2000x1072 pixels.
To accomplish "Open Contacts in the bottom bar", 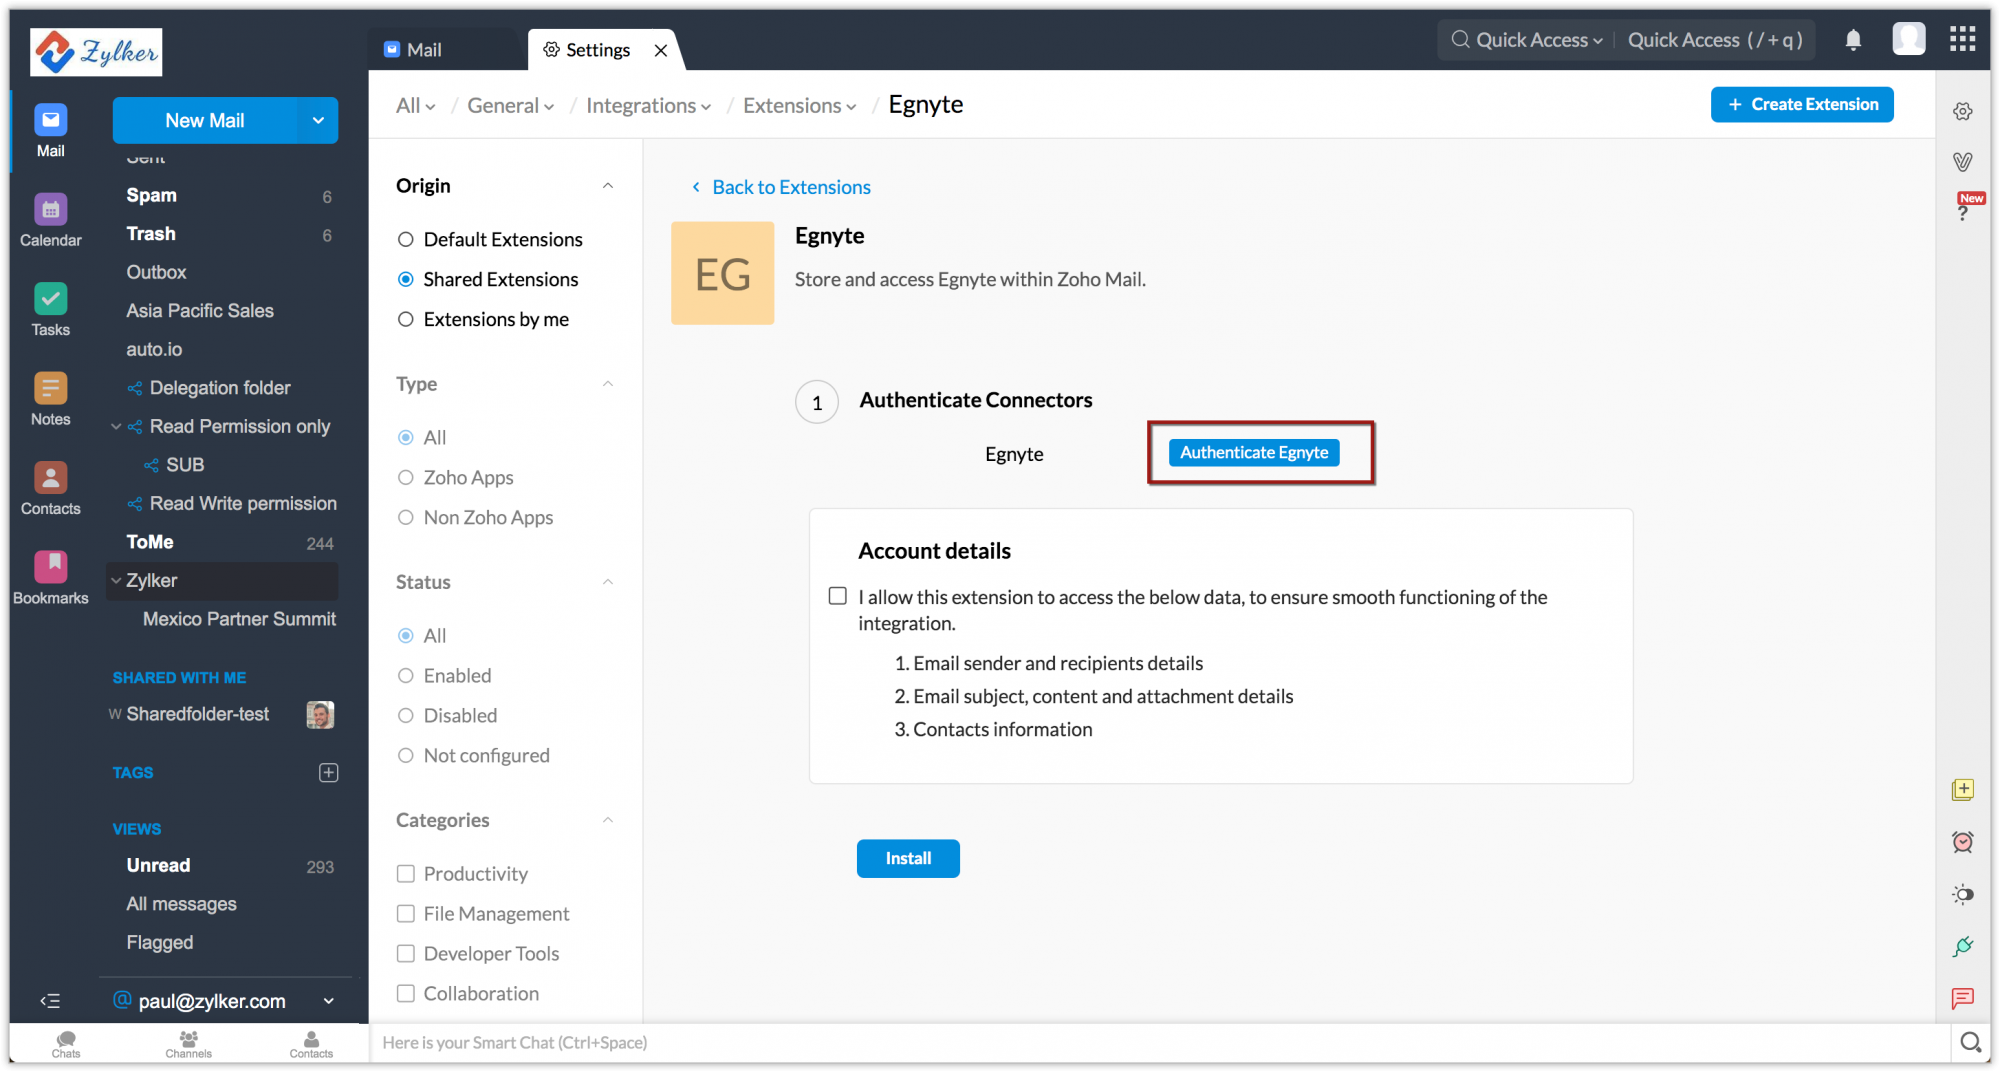I will (311, 1043).
